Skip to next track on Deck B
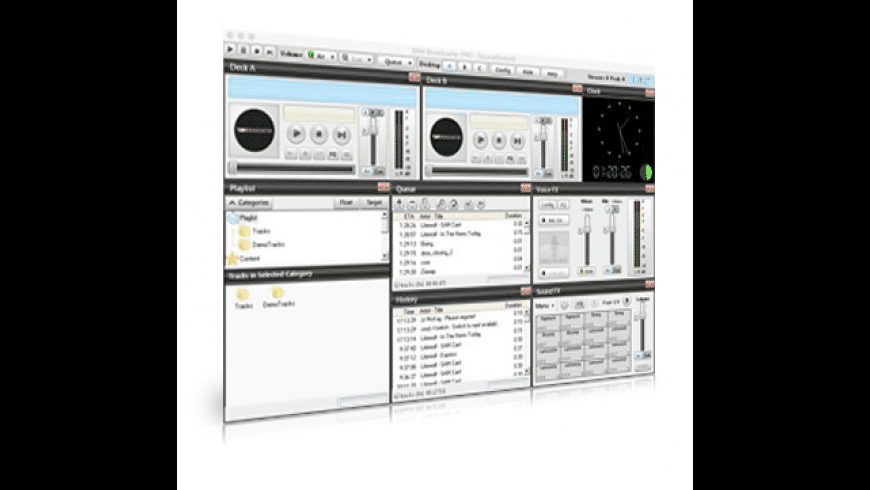 (517, 141)
